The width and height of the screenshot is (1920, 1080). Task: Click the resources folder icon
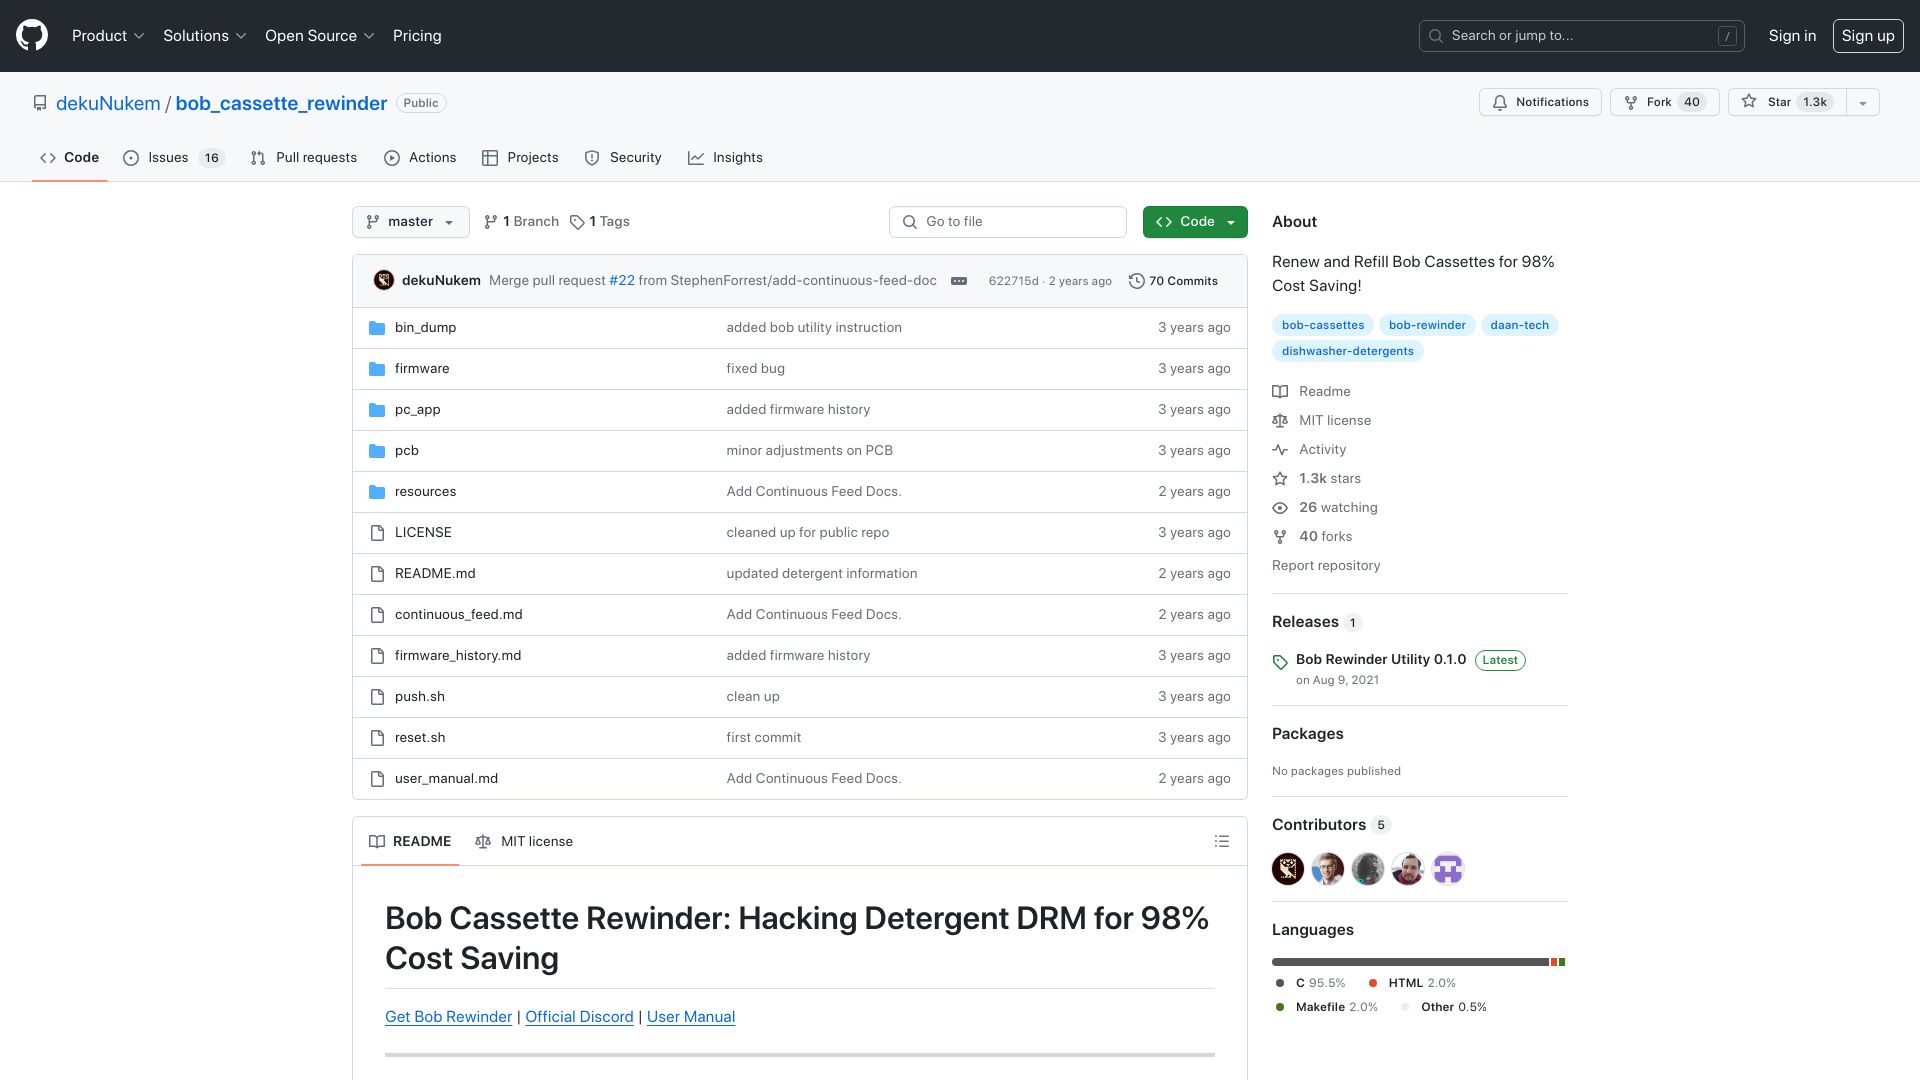tap(377, 492)
